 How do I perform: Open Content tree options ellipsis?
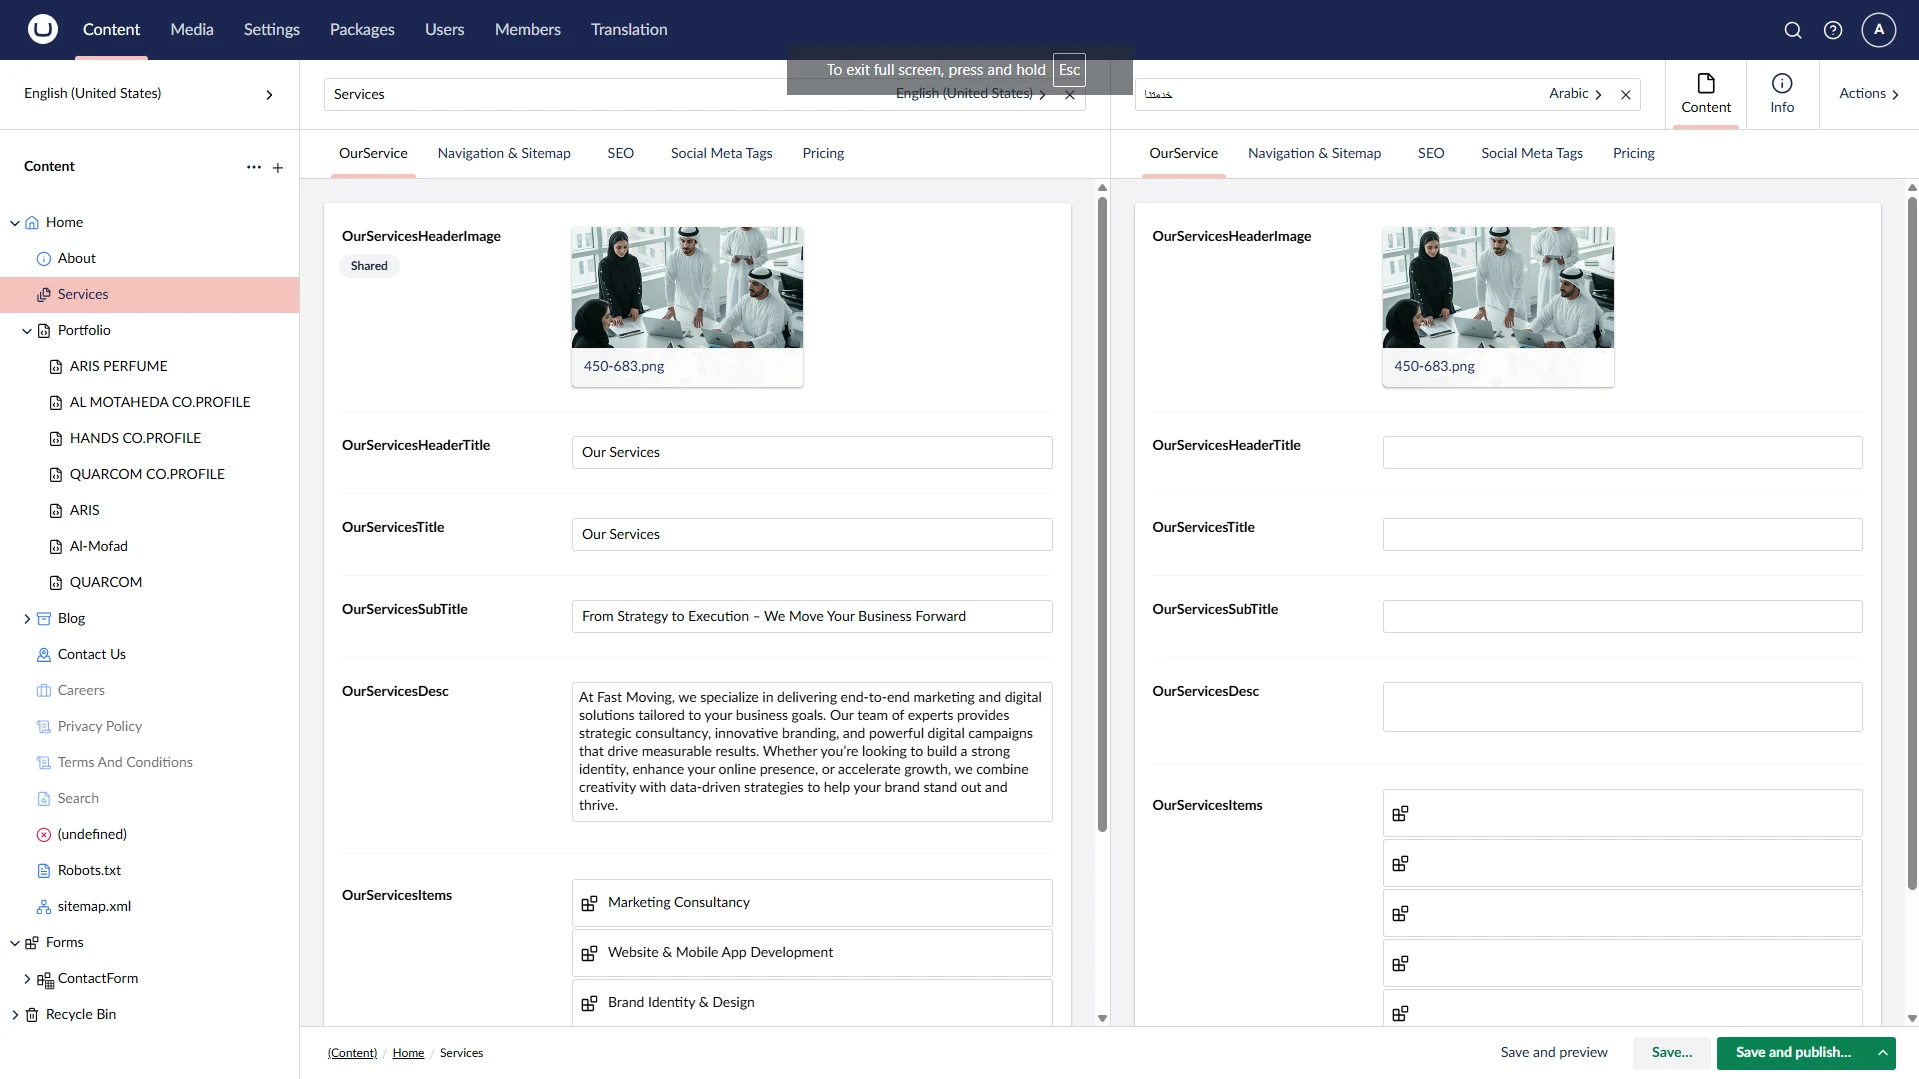[x=254, y=167]
